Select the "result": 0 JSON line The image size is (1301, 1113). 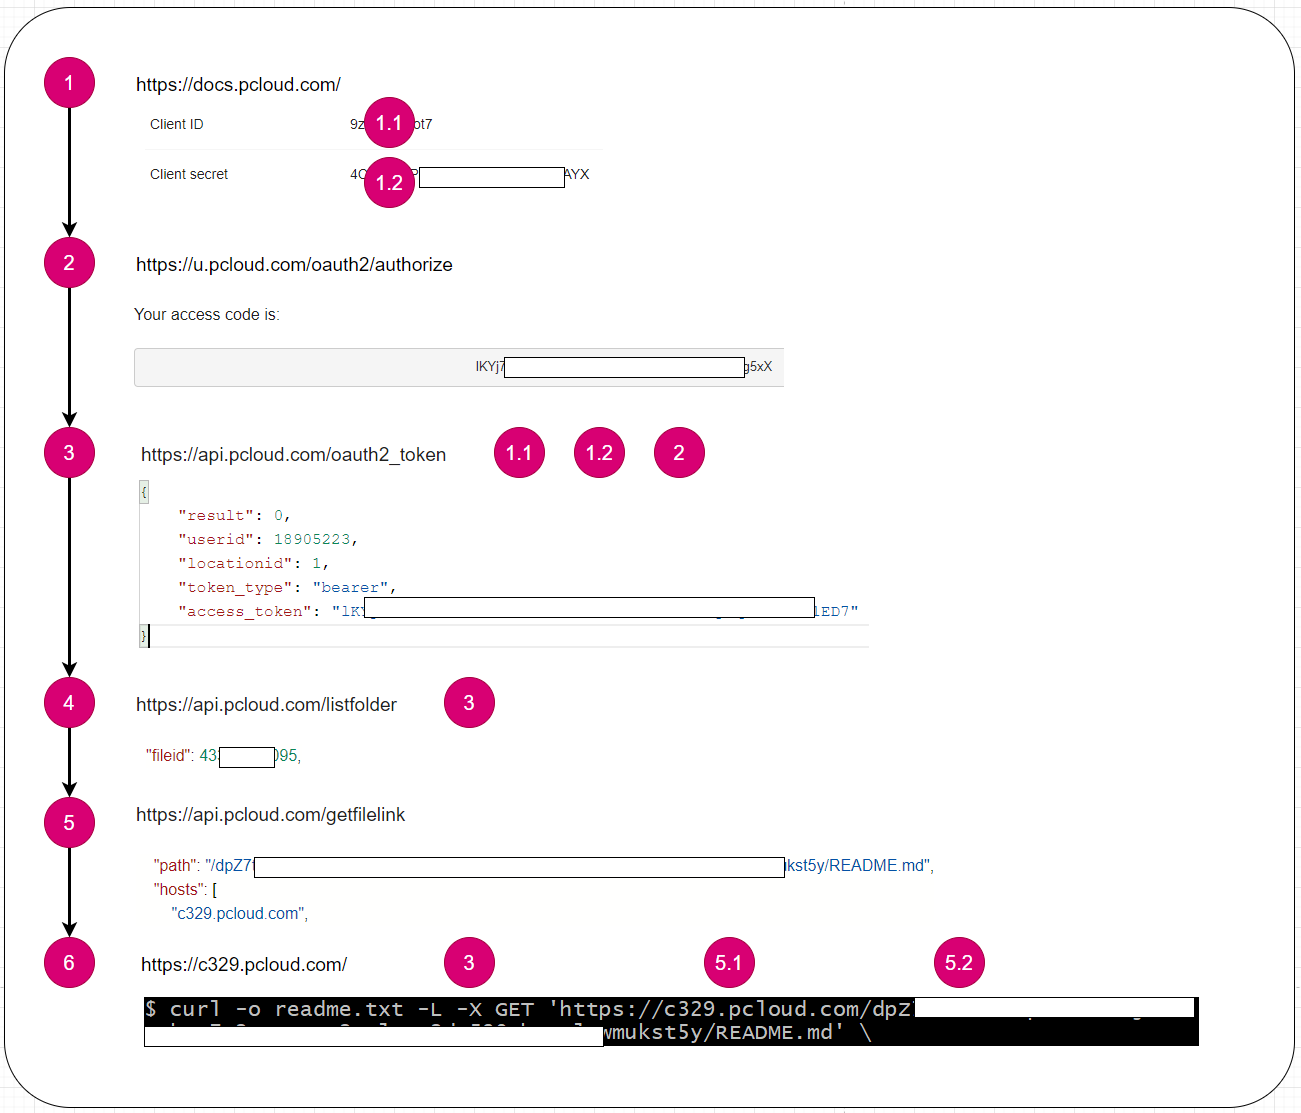point(234,516)
